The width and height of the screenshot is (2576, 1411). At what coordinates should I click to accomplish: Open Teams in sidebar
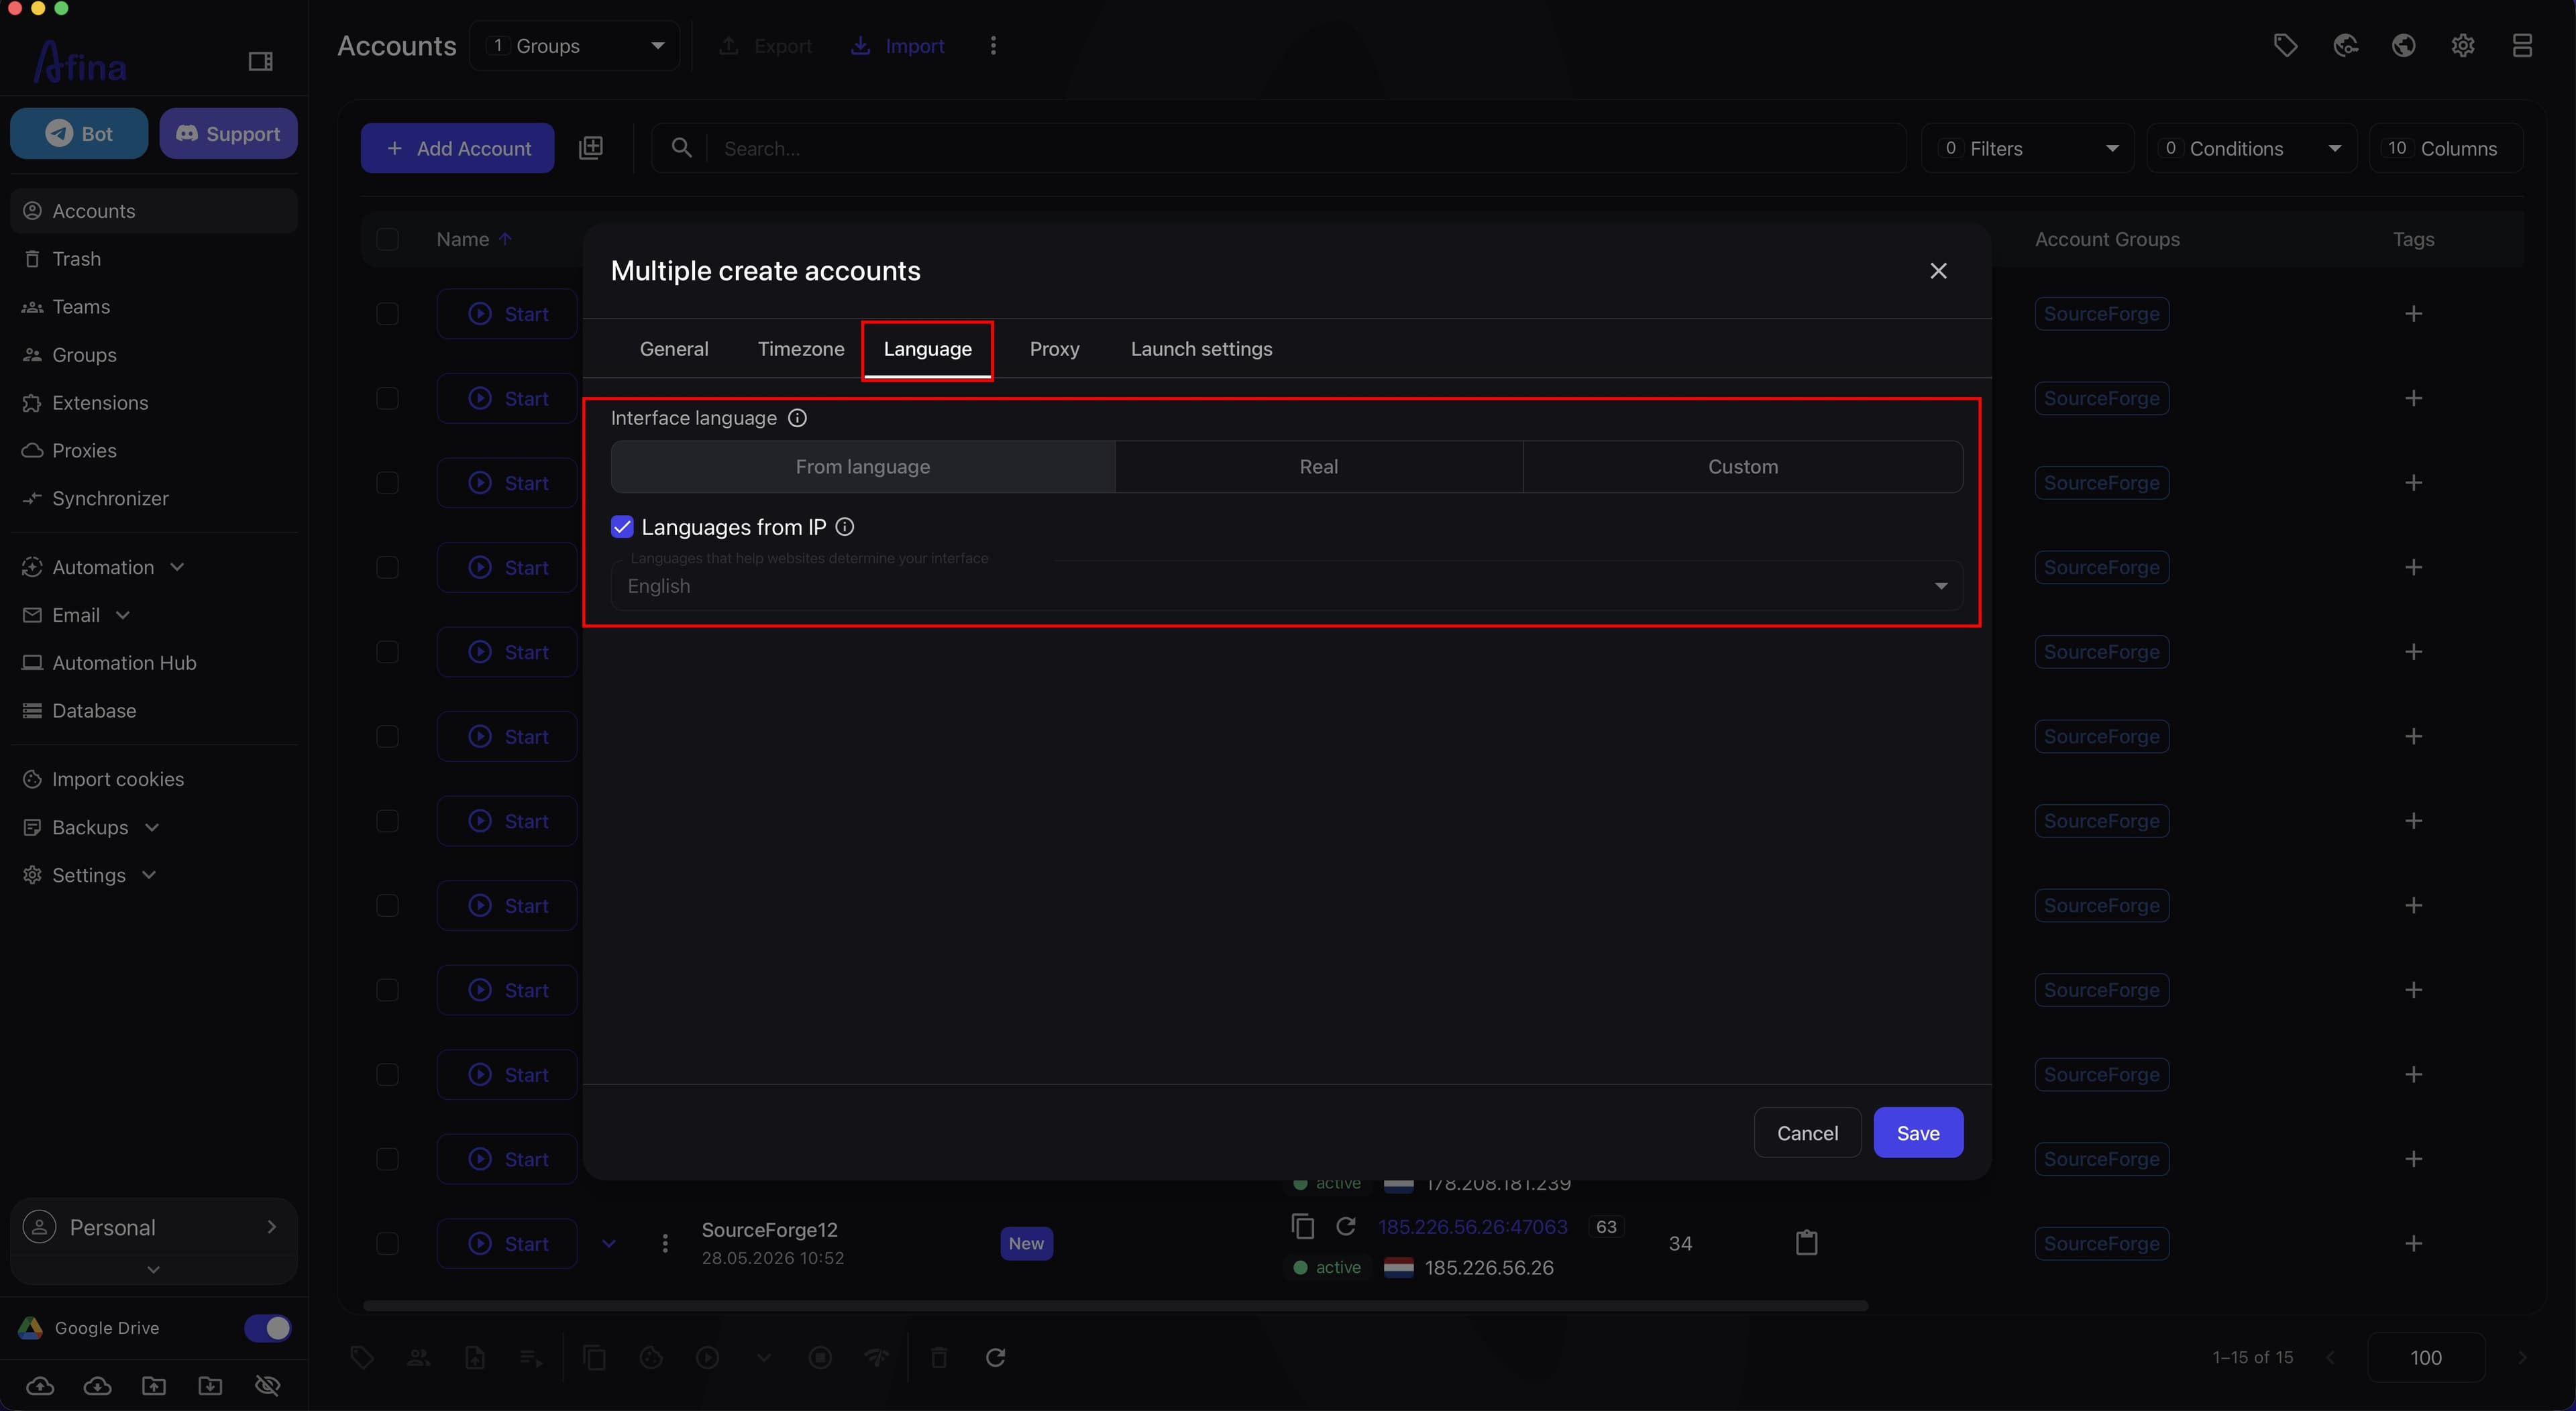[154, 307]
